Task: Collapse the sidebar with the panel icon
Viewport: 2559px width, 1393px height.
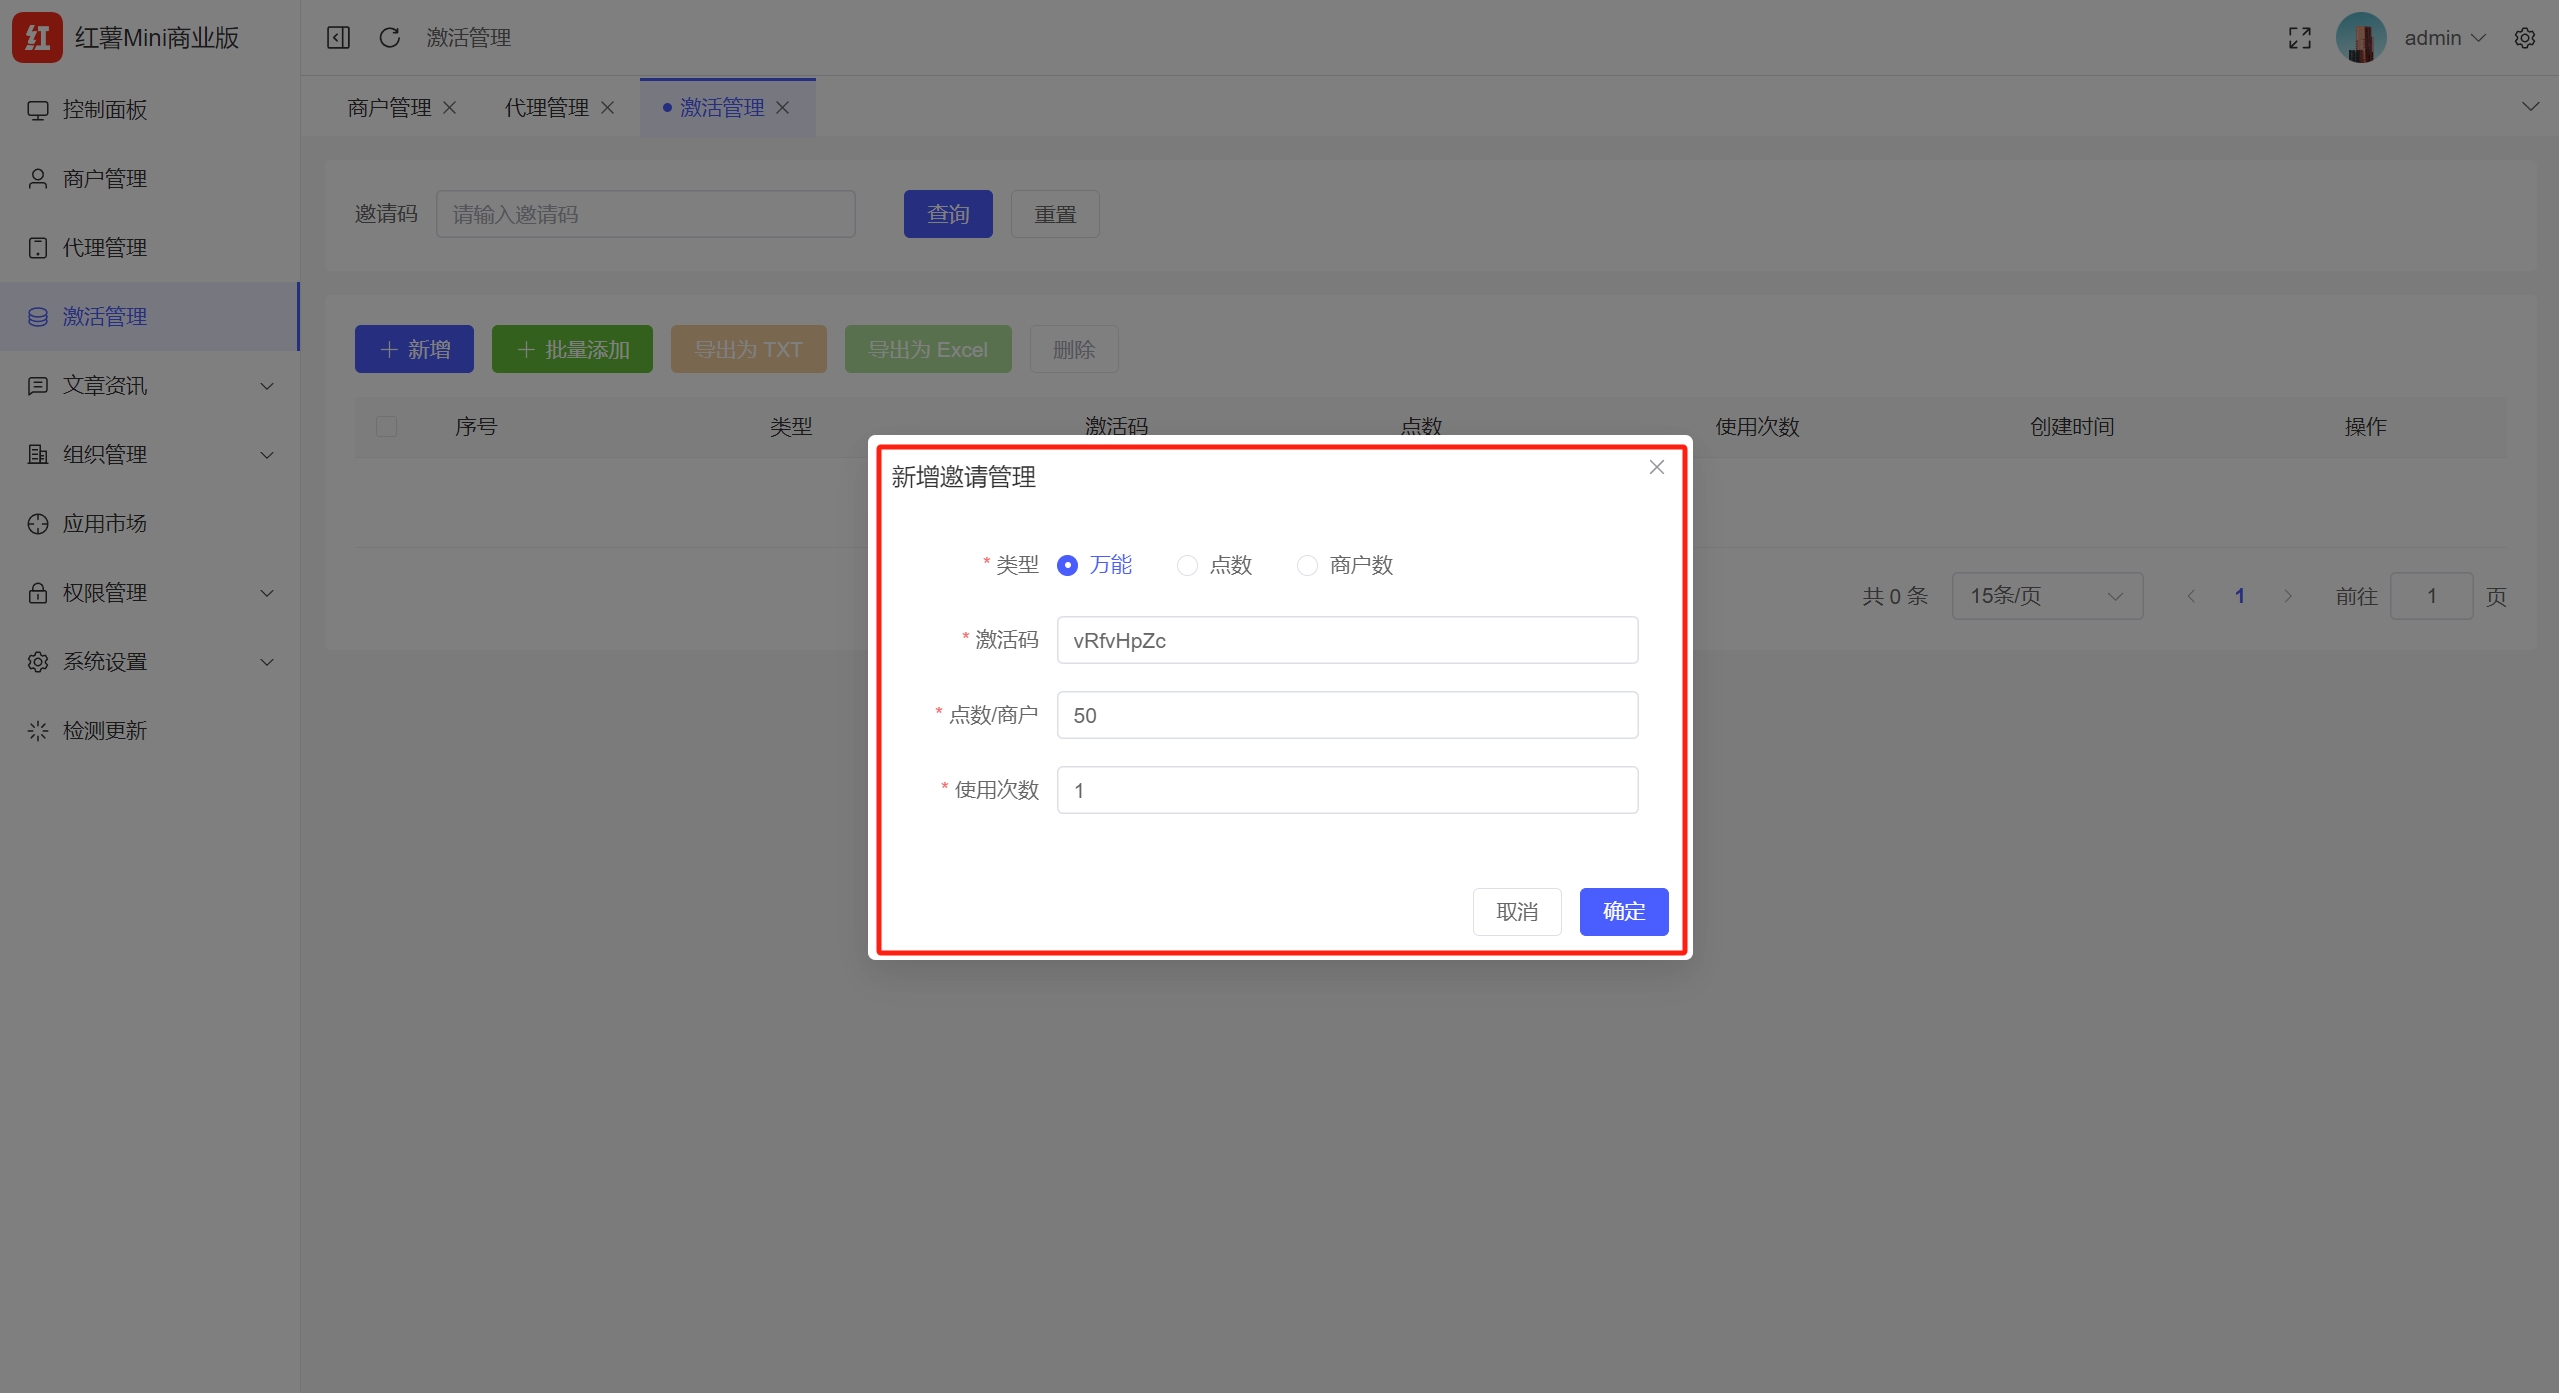Action: [x=338, y=37]
